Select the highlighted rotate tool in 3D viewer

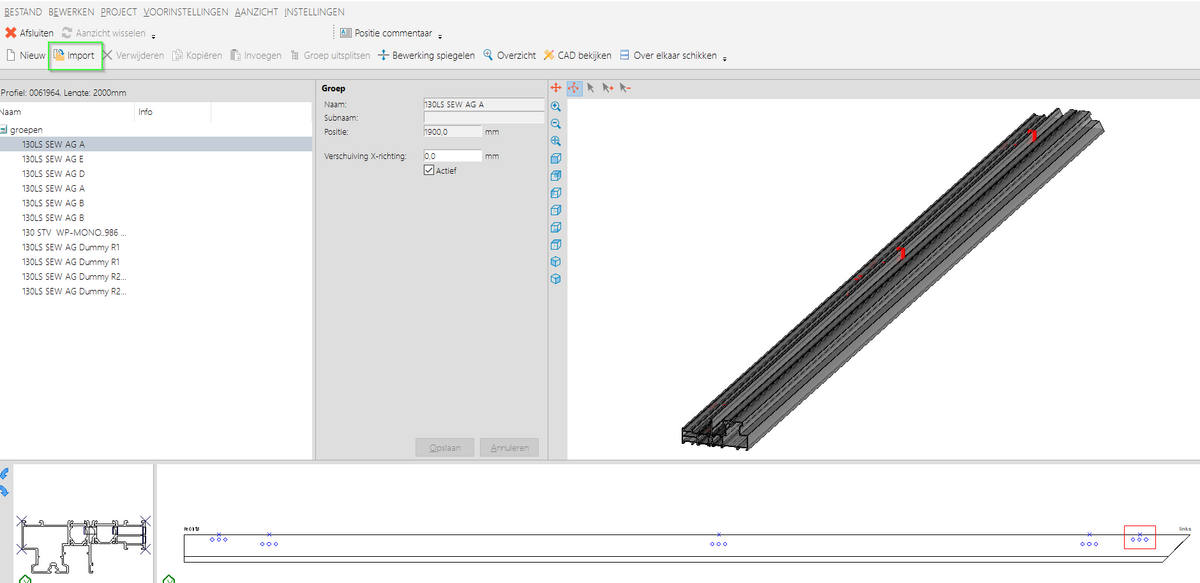[x=574, y=88]
